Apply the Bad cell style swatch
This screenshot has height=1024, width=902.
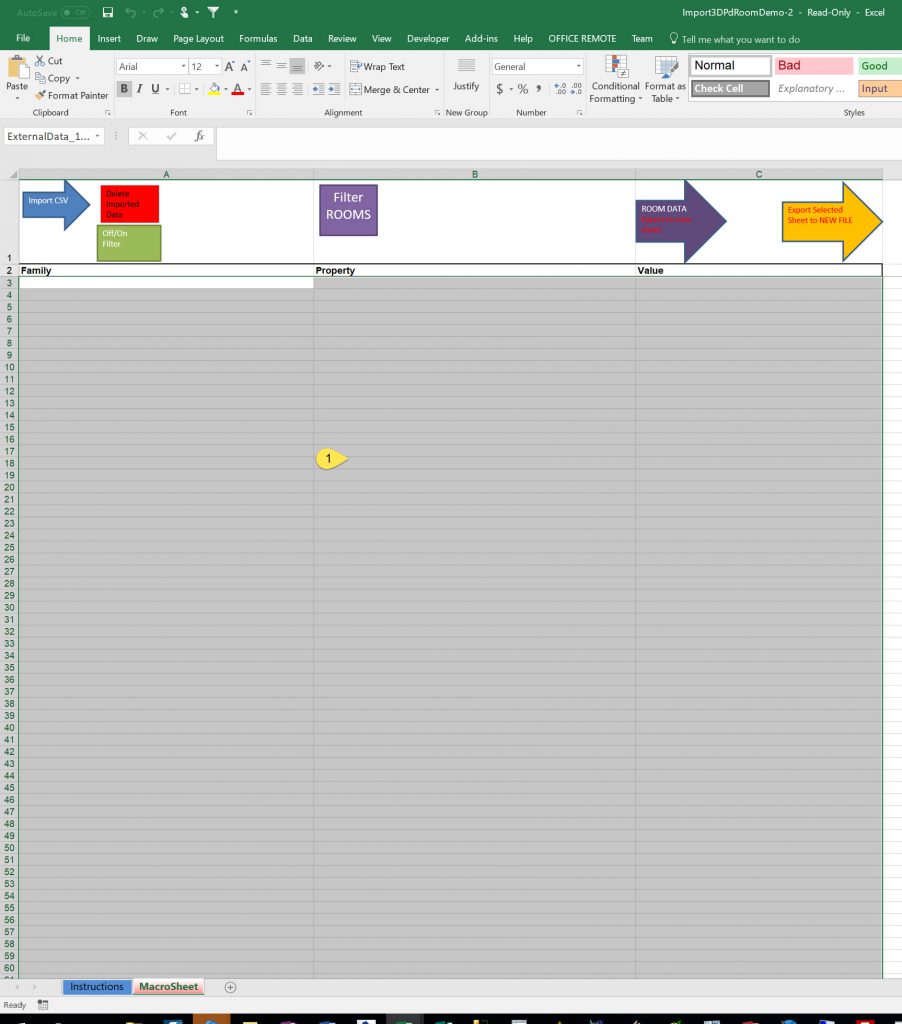point(813,66)
